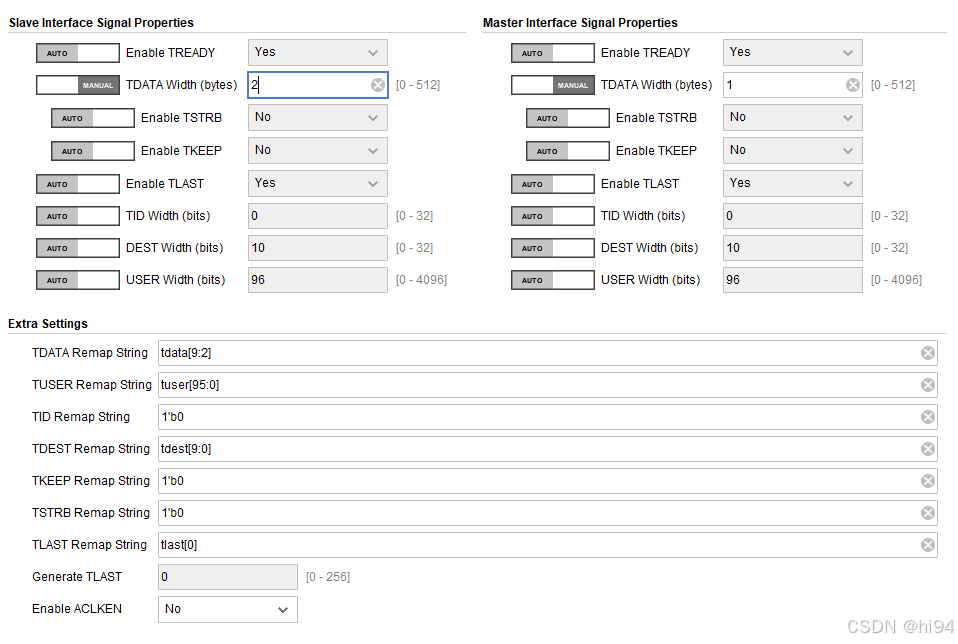This screenshot has width=958, height=644.
Task: Open master Enable TLAST dropdown
Action: tap(792, 183)
